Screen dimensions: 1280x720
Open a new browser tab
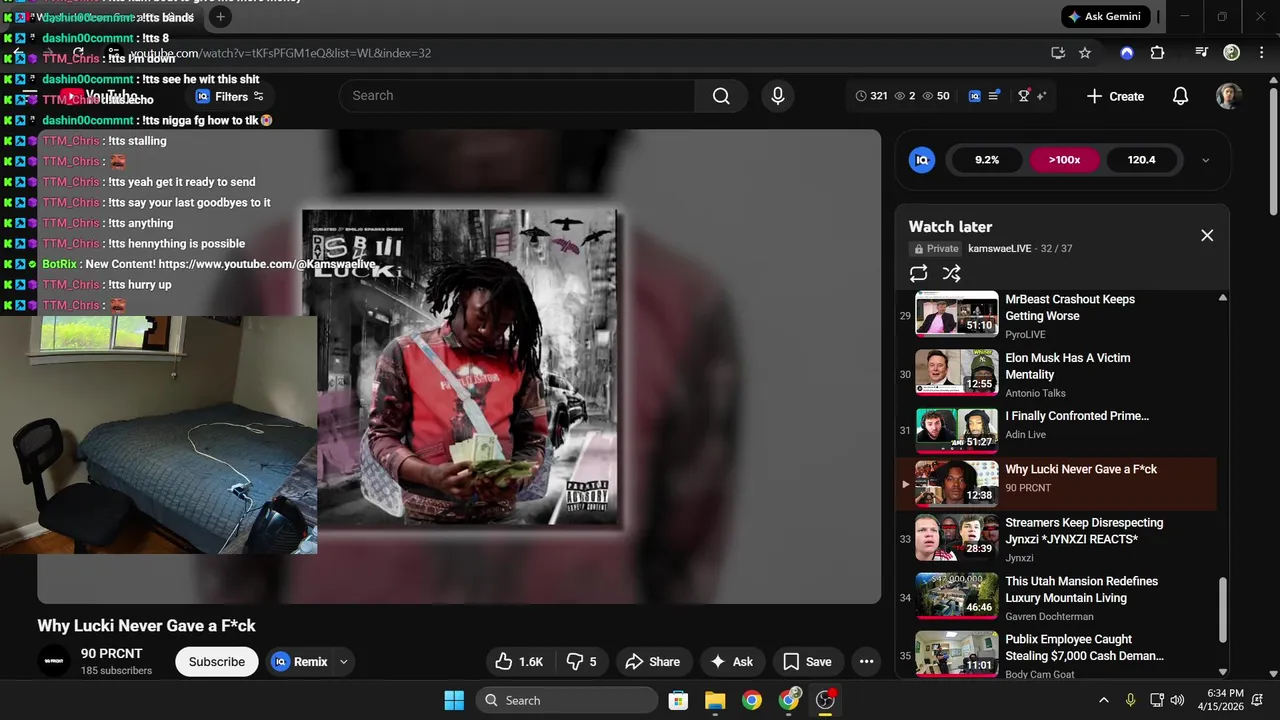tap(221, 16)
